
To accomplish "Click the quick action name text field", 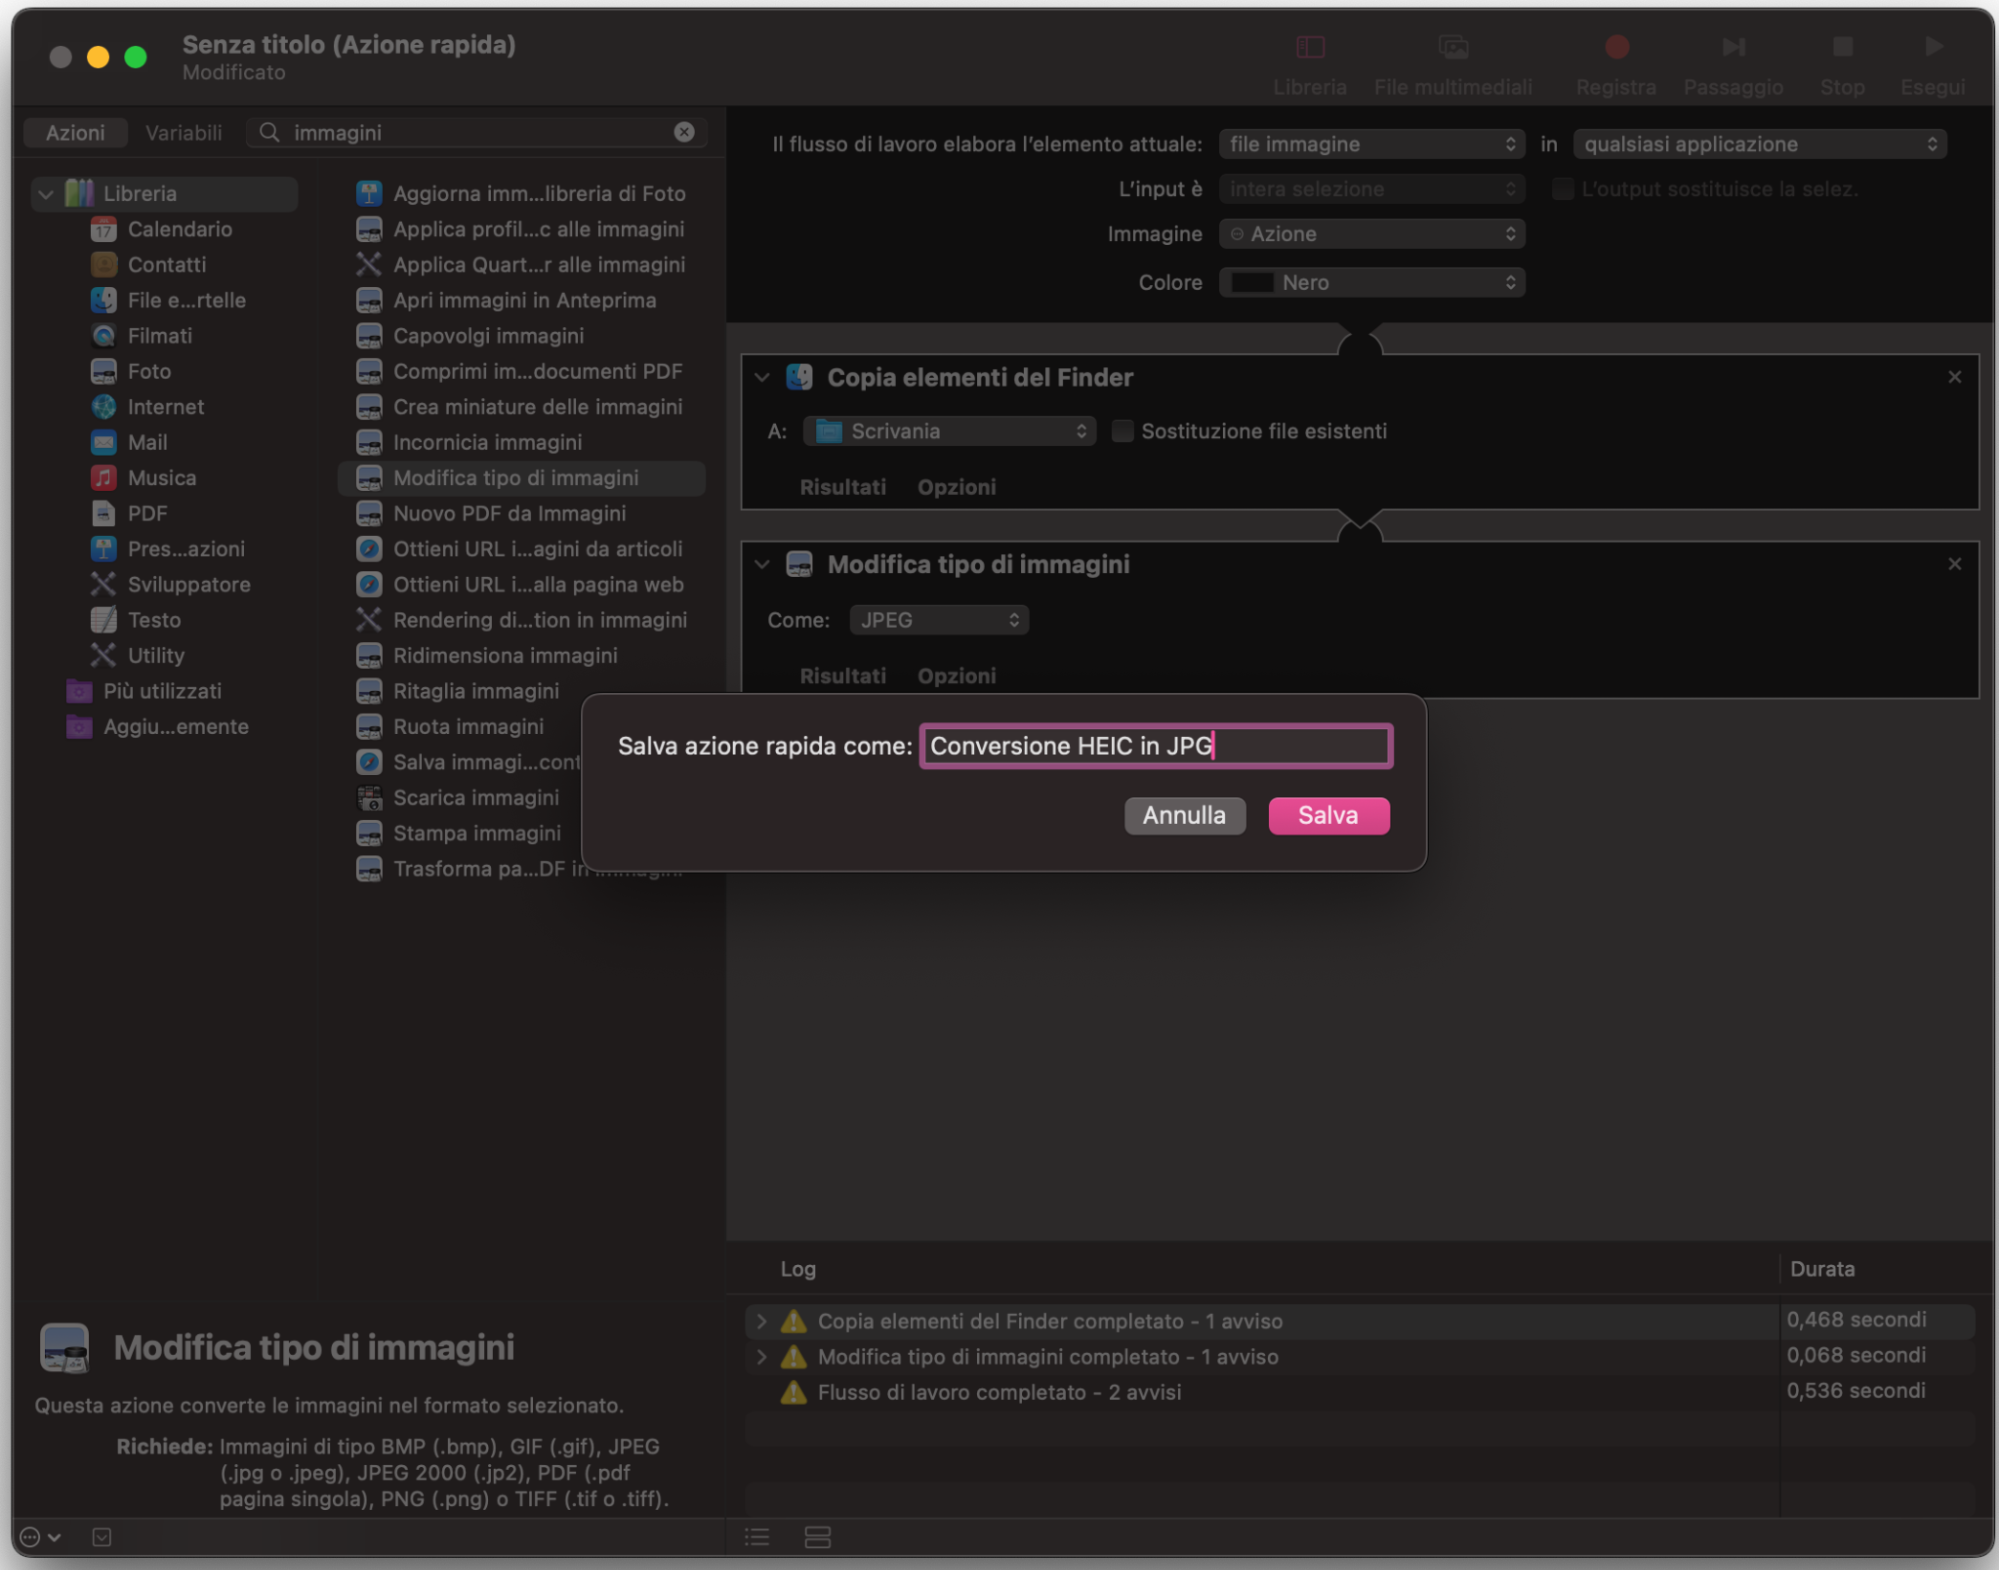I will (x=1156, y=746).
